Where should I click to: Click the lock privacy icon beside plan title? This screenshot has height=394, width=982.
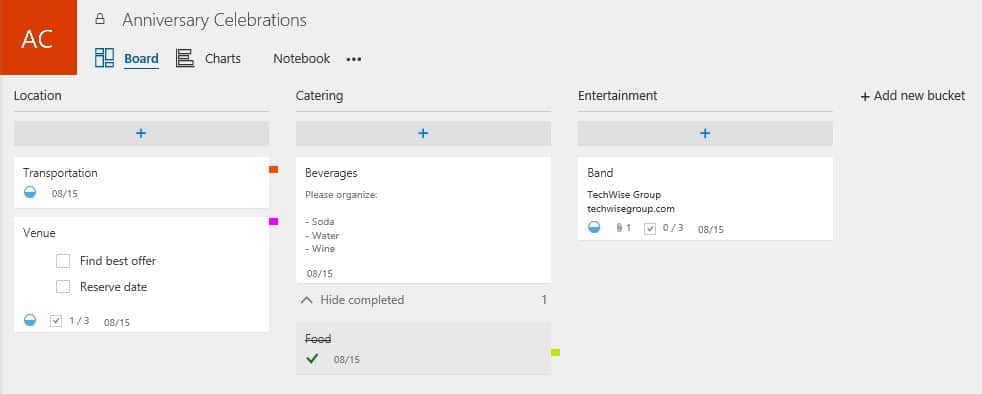click(100, 19)
